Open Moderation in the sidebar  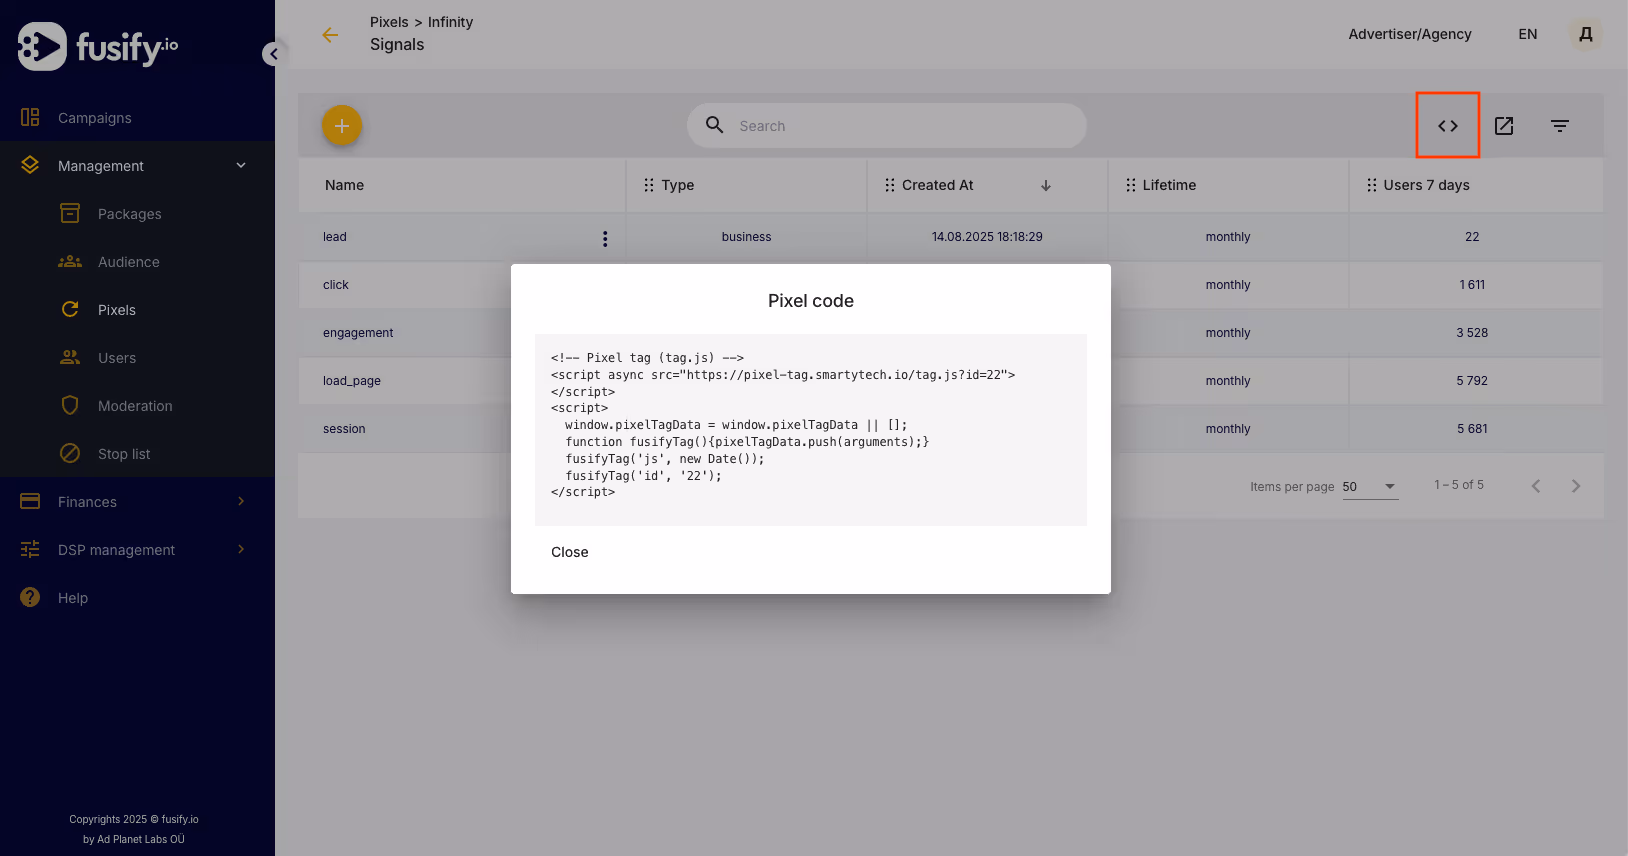click(x=135, y=406)
